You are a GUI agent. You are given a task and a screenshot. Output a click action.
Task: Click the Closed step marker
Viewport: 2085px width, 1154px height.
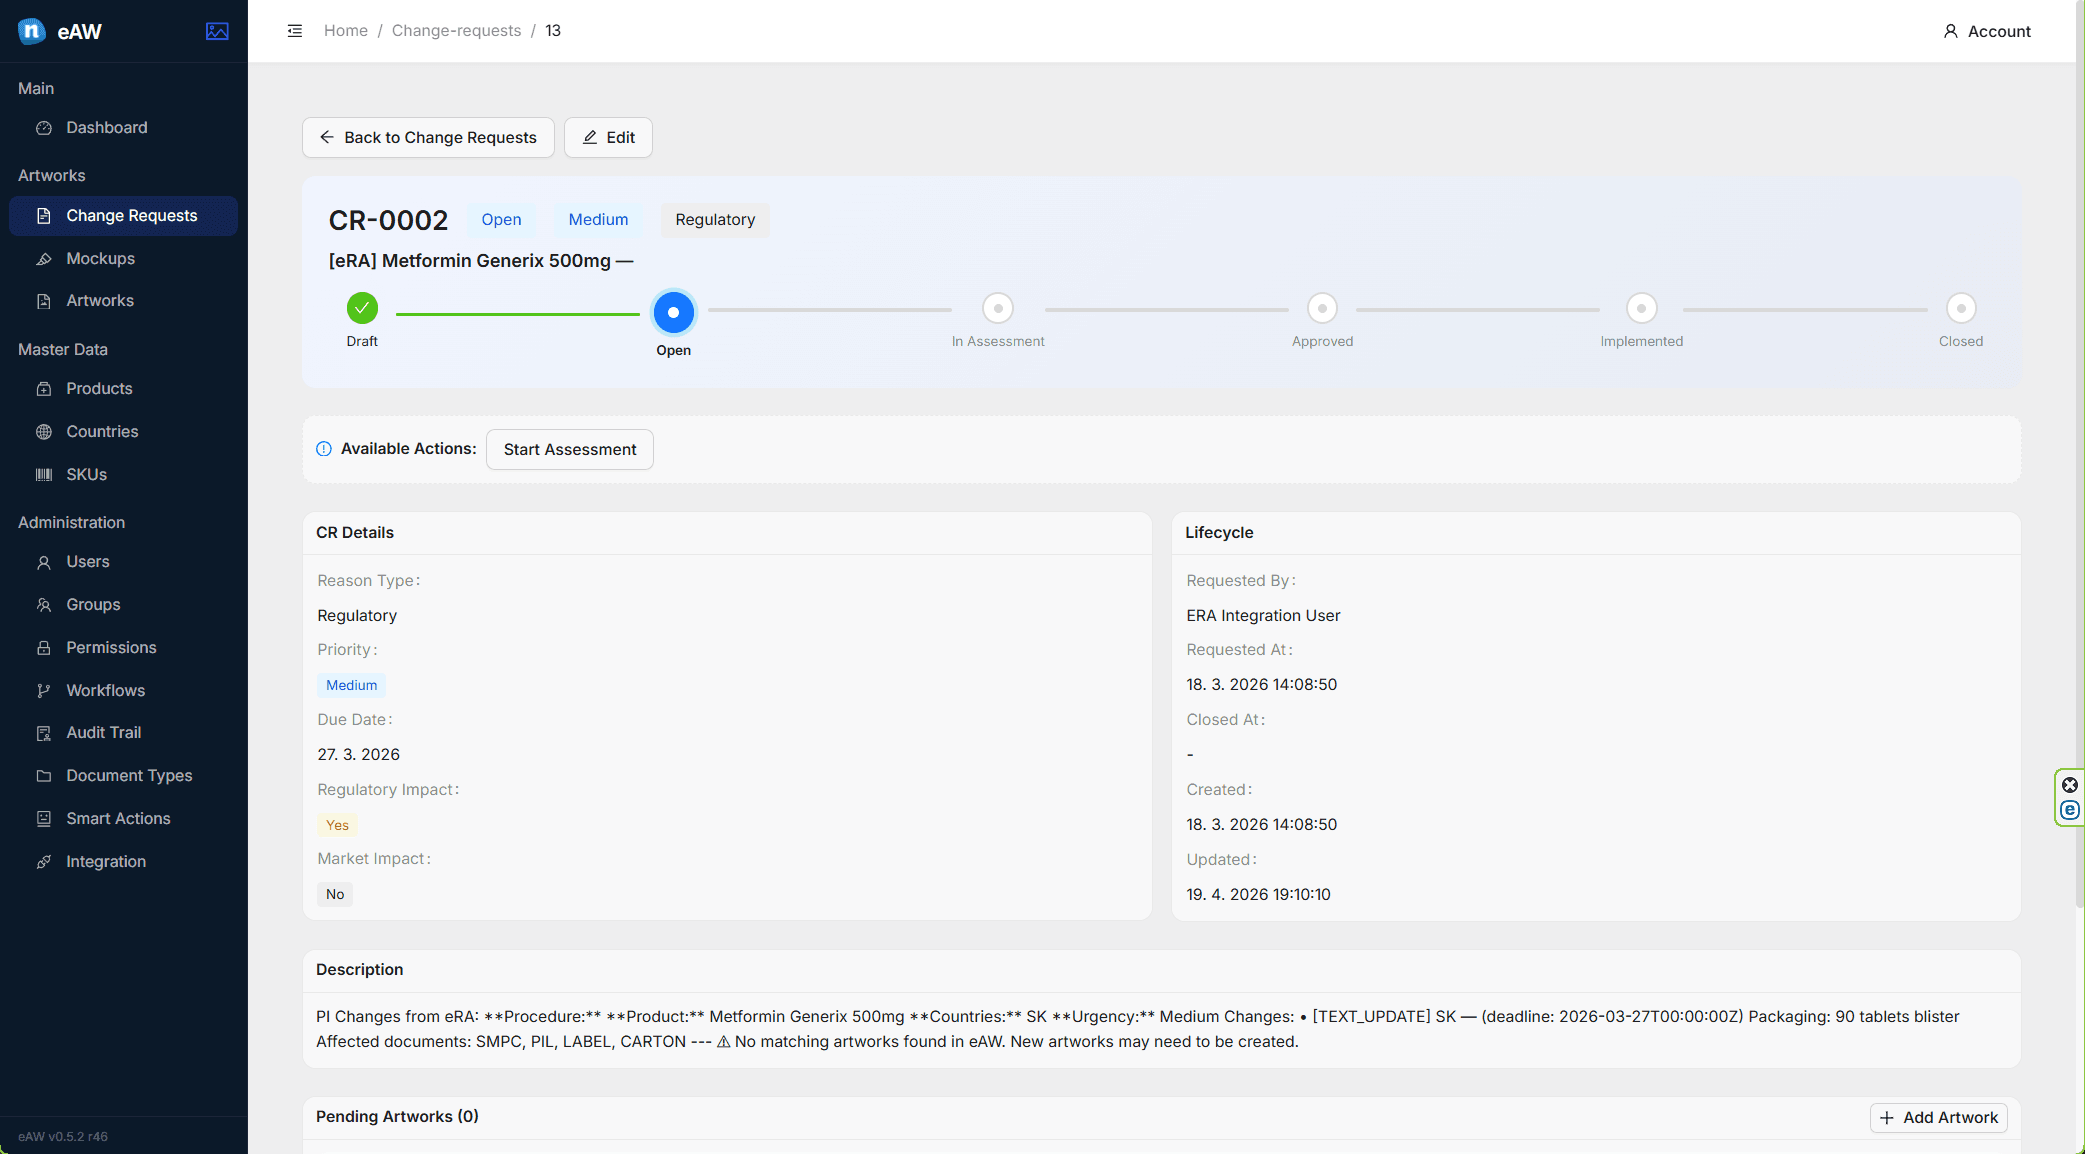point(1961,308)
